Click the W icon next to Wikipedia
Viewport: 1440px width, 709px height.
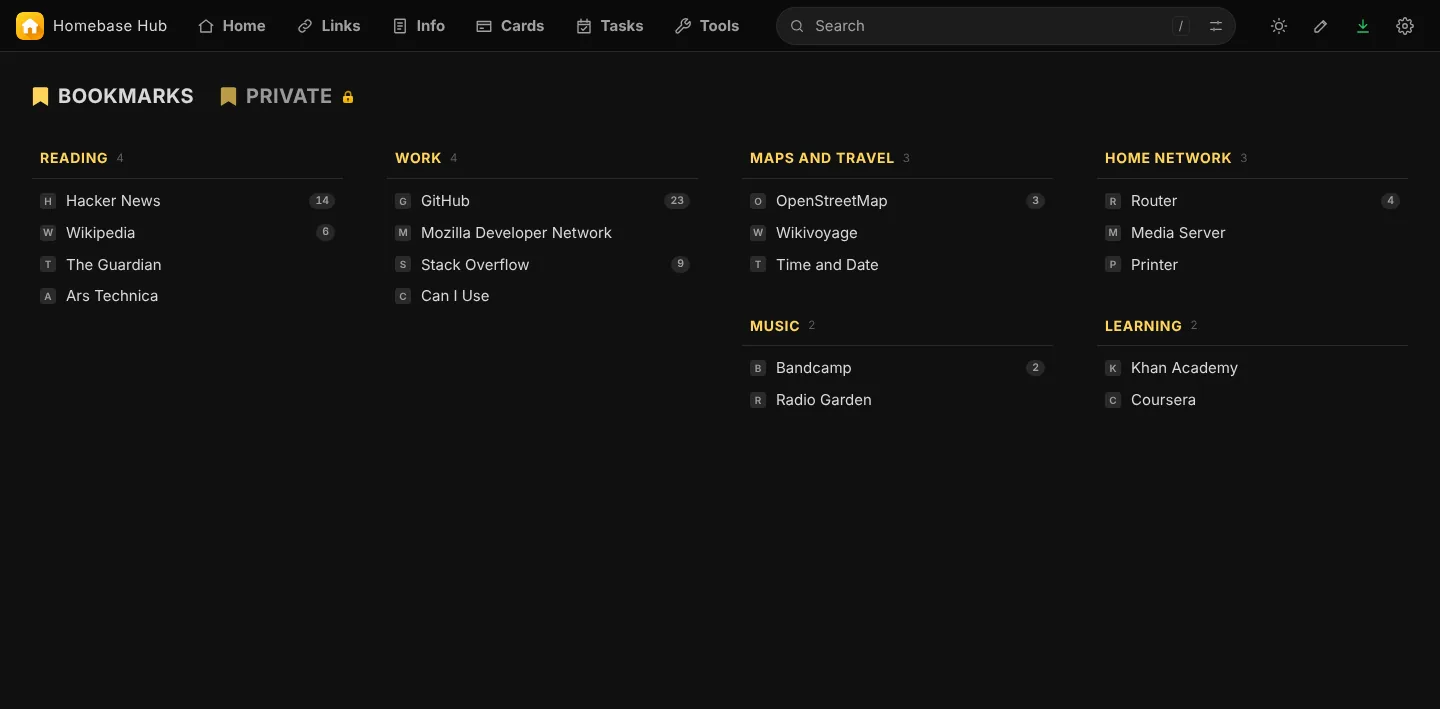point(48,233)
